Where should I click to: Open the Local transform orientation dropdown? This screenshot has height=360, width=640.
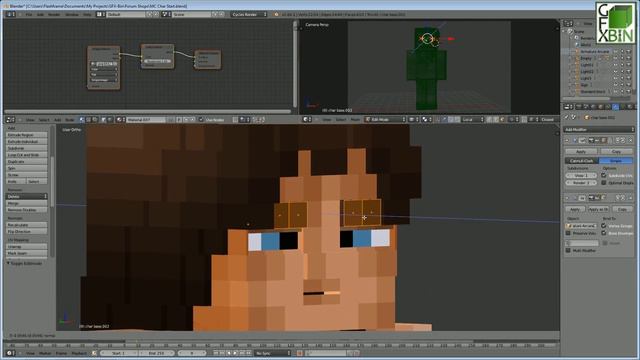[x=473, y=120]
